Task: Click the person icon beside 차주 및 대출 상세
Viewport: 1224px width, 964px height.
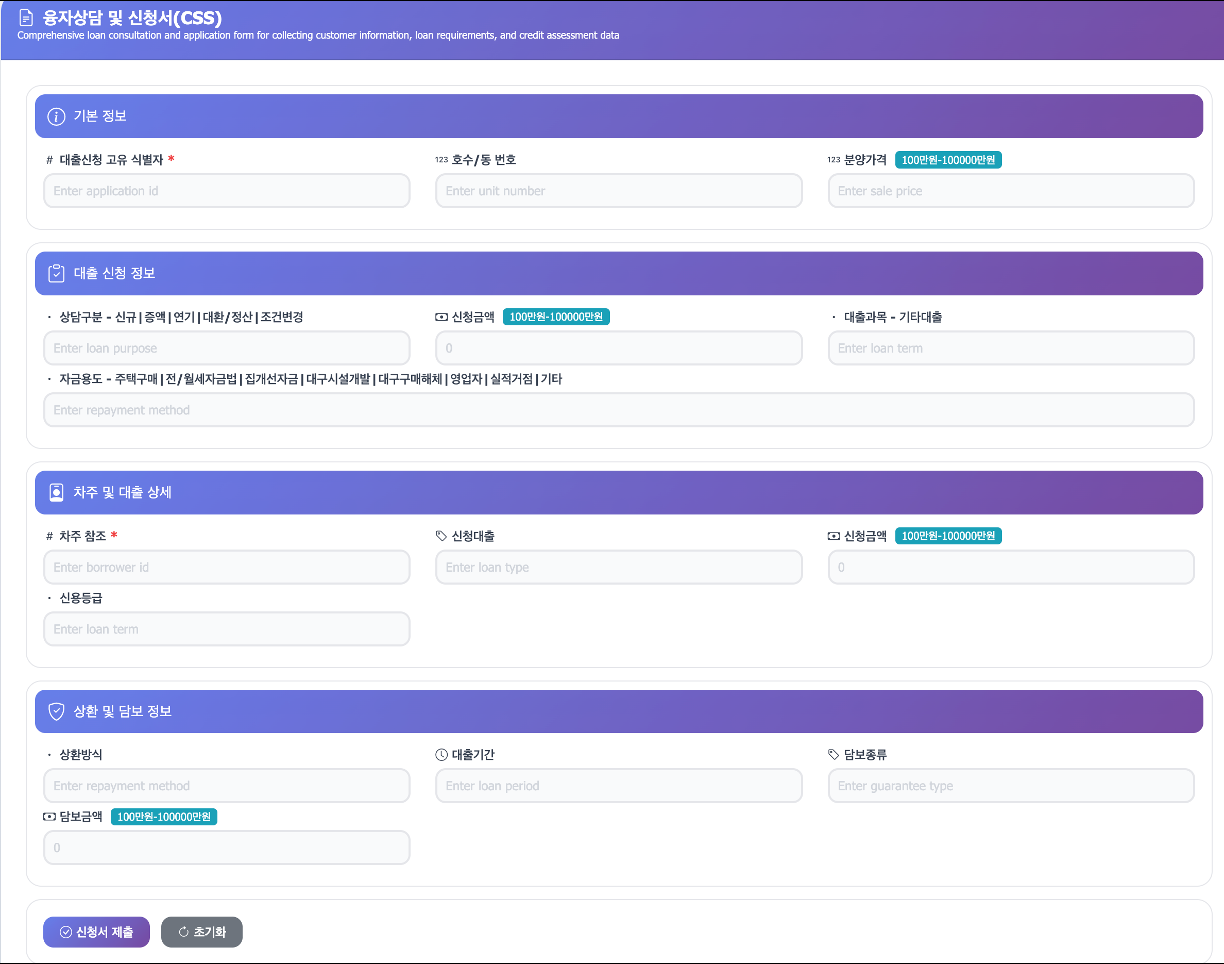Action: click(56, 492)
